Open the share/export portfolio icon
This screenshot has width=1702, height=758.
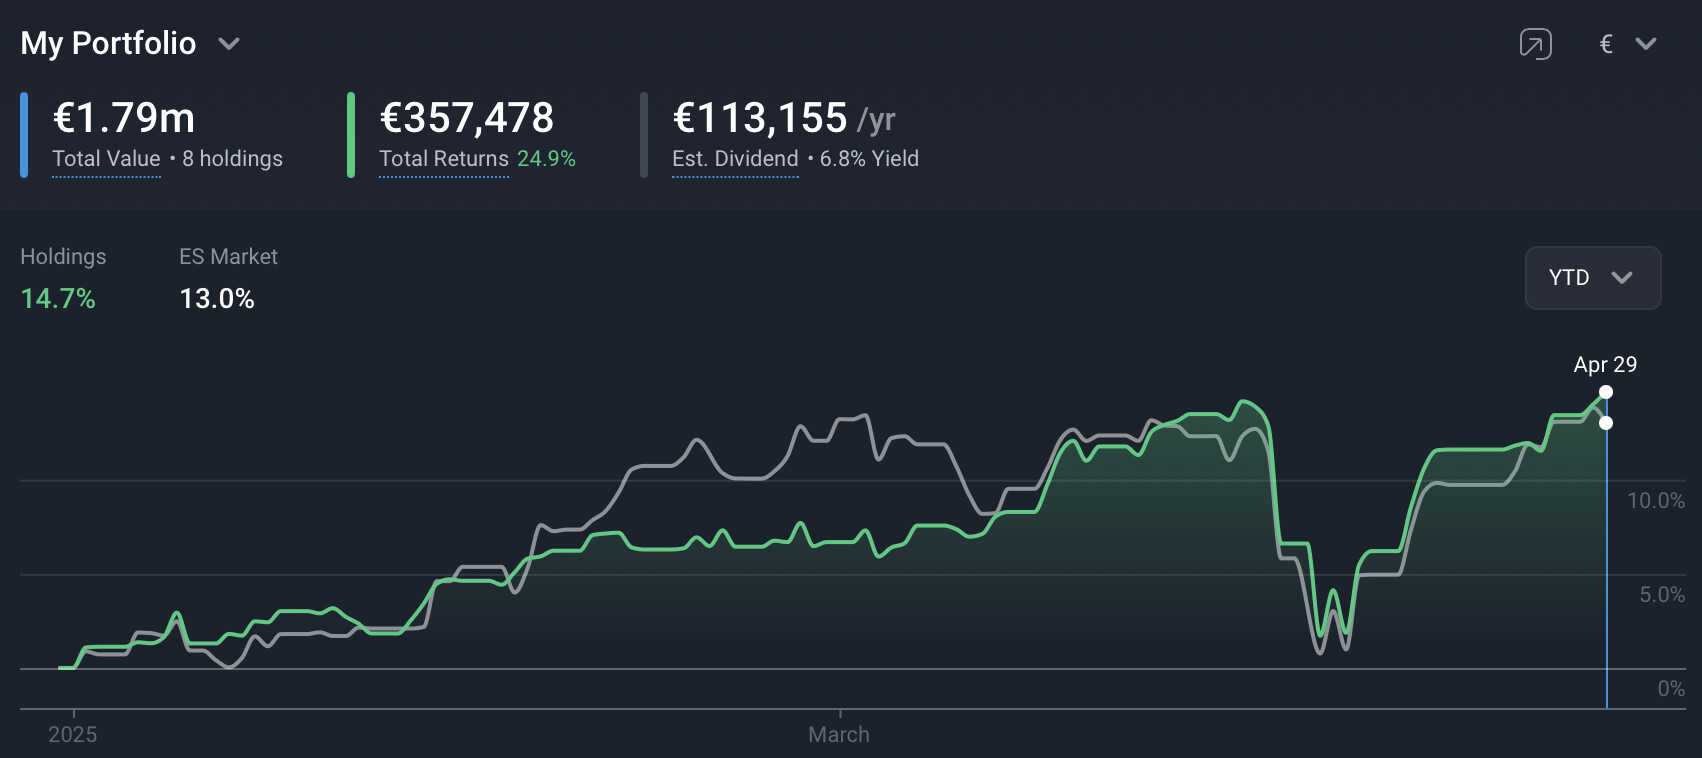tap(1535, 44)
